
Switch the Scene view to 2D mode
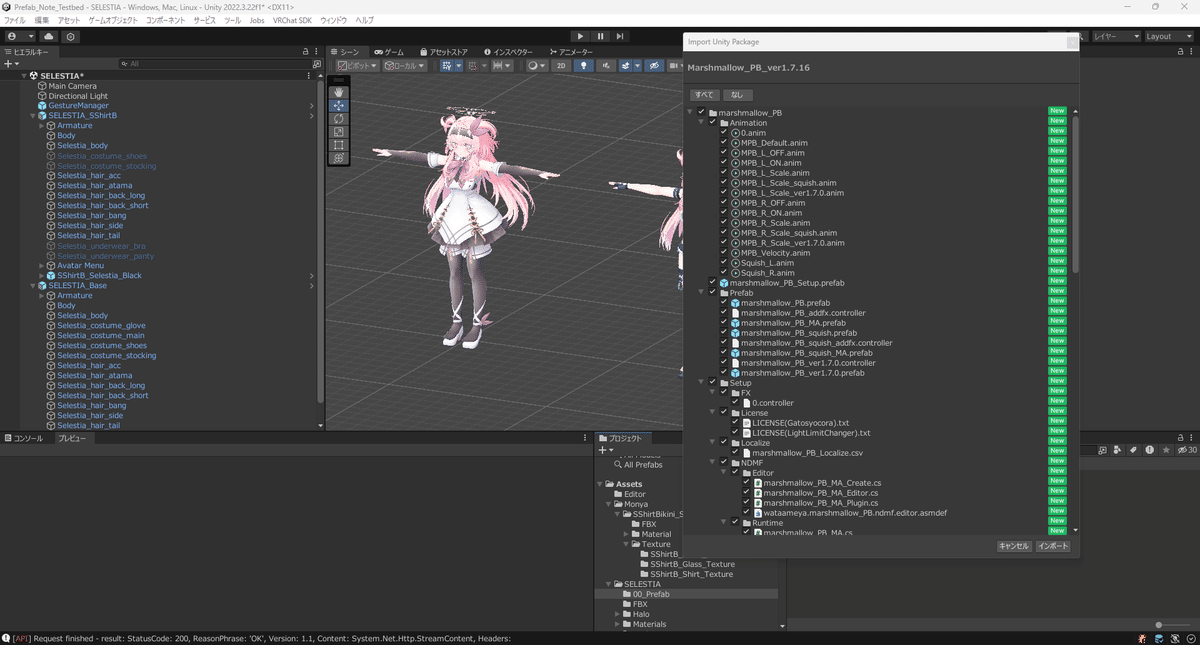pos(560,65)
